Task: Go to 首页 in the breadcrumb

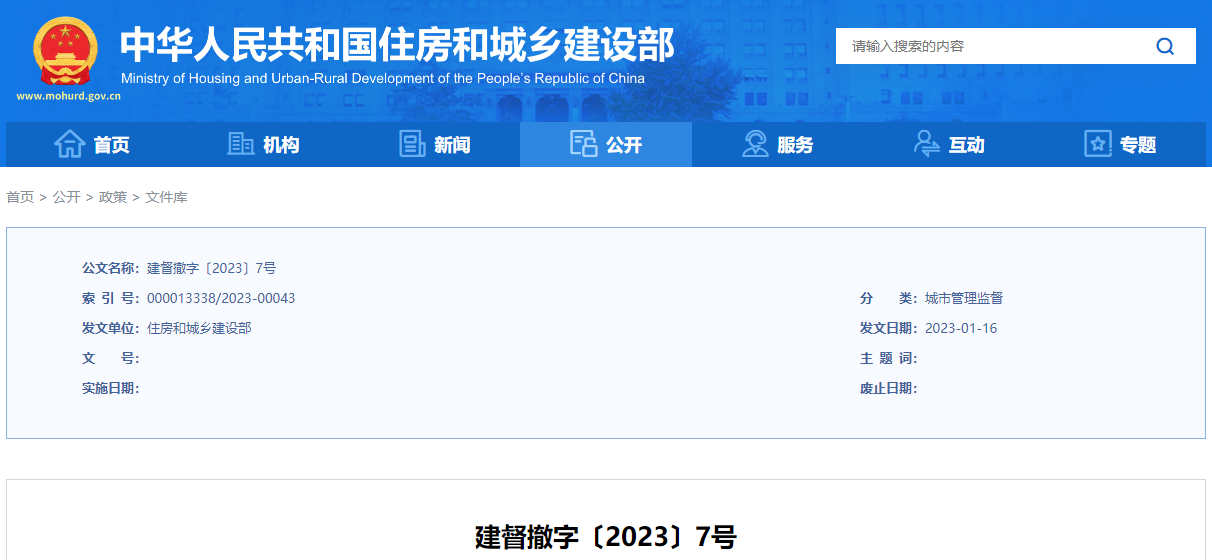Action: tap(20, 197)
